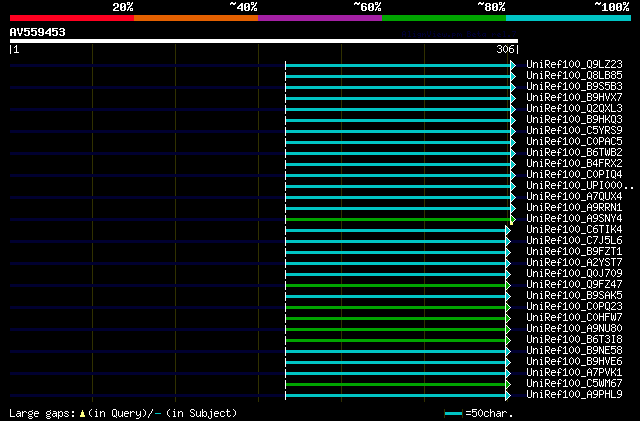Select the truncated UniRef100_UPI000.. subject name
This screenshot has width=640, height=421.
pos(580,186)
